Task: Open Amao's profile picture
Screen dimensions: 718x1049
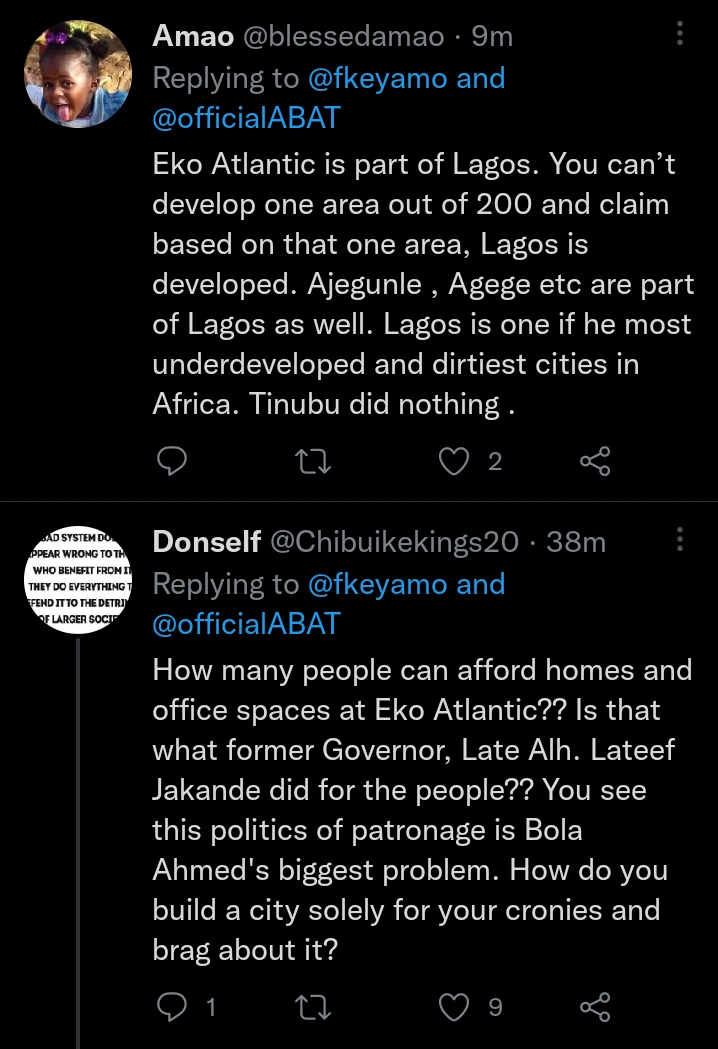Action: (x=78, y=75)
